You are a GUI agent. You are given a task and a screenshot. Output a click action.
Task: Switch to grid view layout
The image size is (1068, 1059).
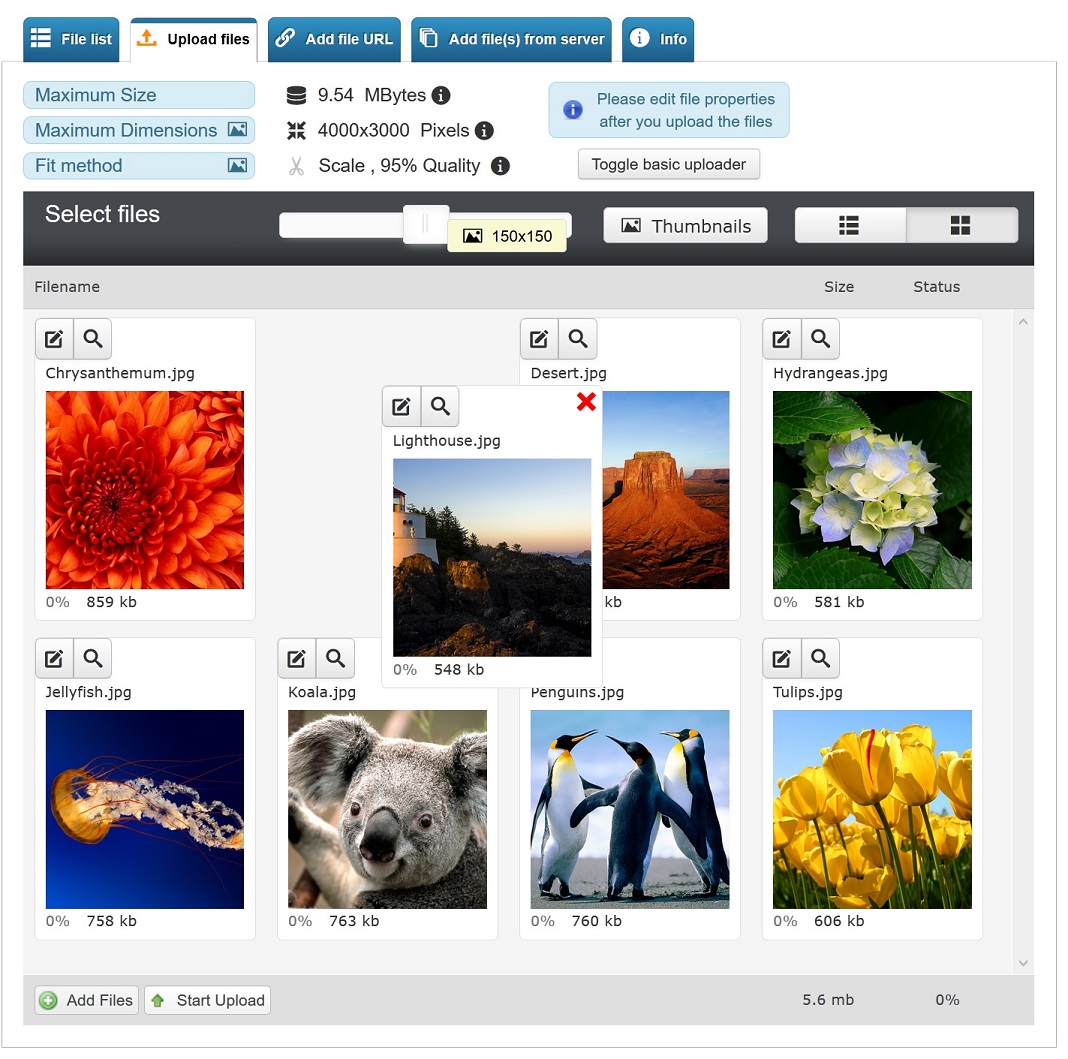(961, 226)
